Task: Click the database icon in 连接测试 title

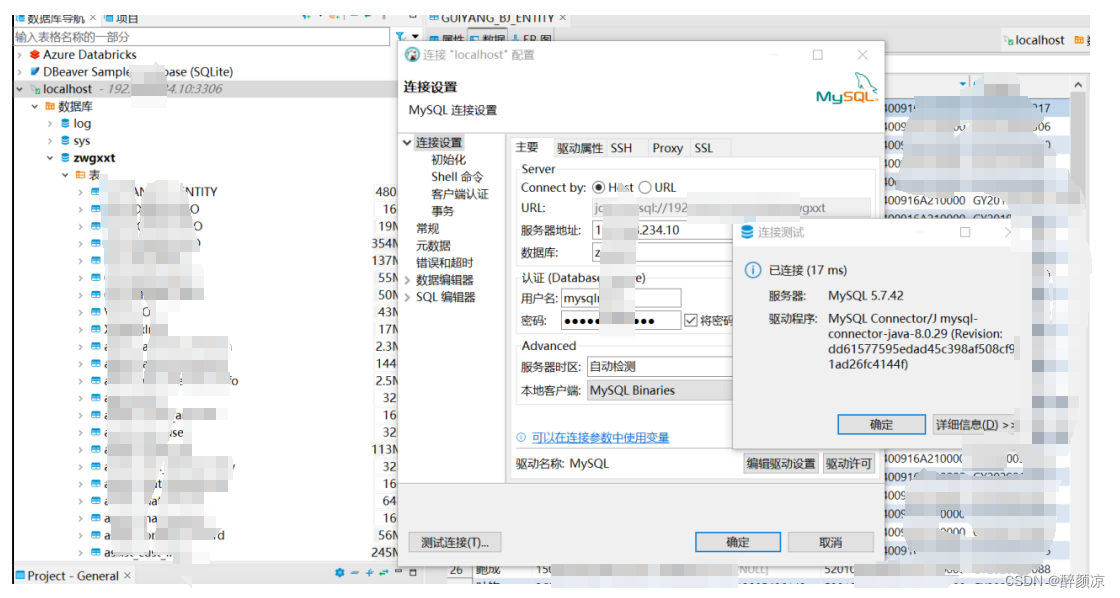Action: [x=747, y=232]
